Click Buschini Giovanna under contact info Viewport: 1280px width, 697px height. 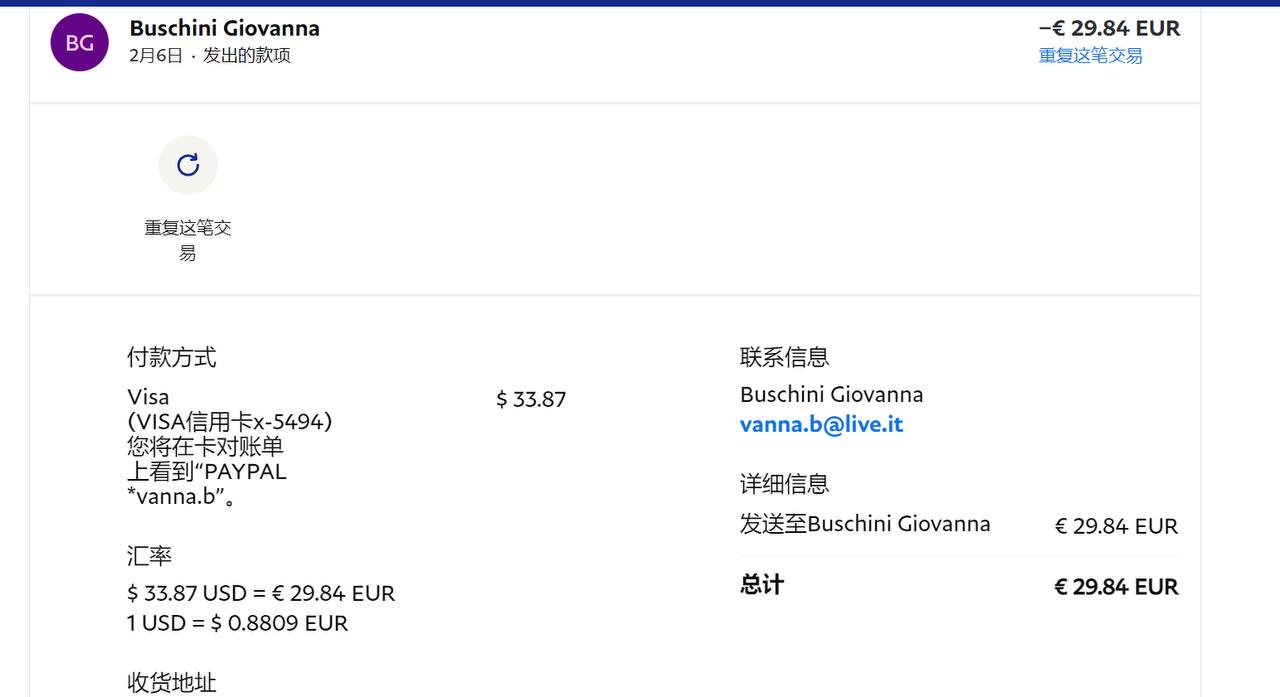pyautogui.click(x=831, y=395)
